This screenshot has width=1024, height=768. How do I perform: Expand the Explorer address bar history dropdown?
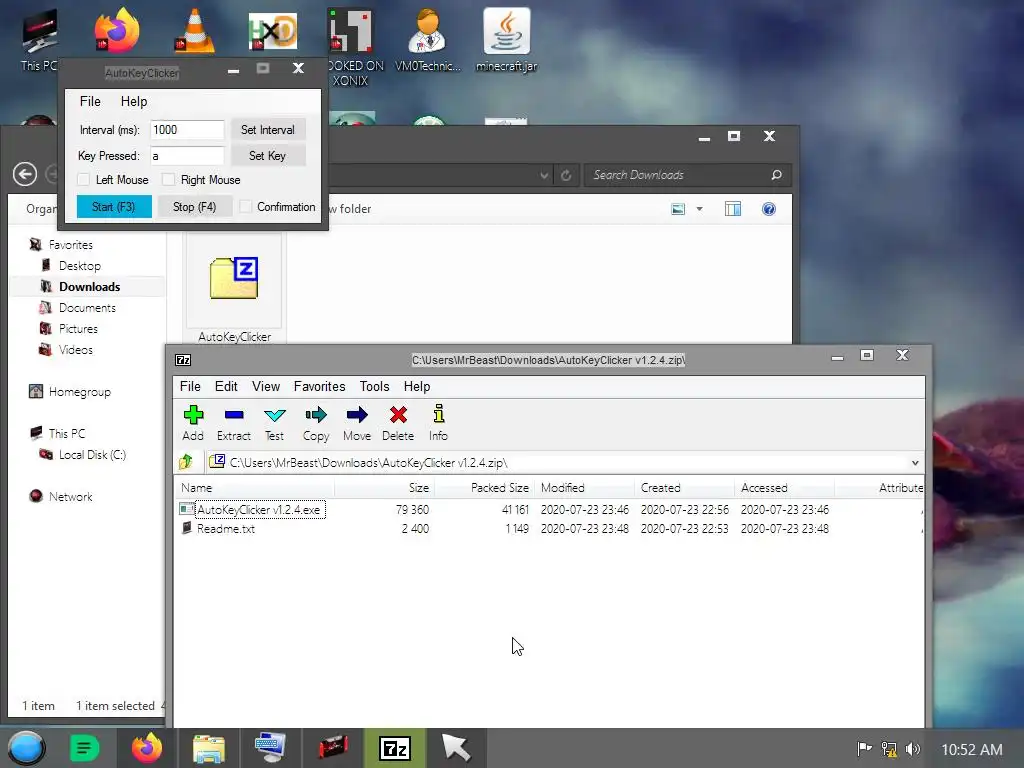pos(544,175)
